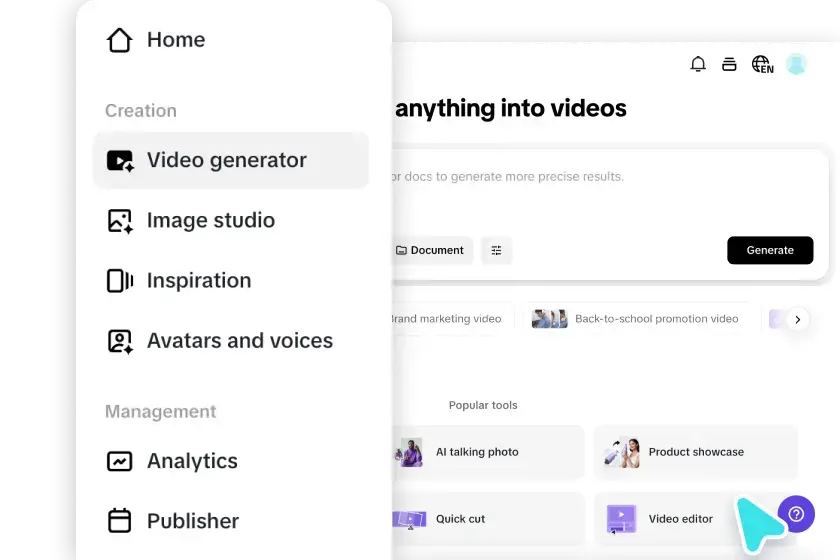Click the Product showcase thumbnail
Image resolution: width=840 pixels, height=560 pixels.
click(x=621, y=452)
